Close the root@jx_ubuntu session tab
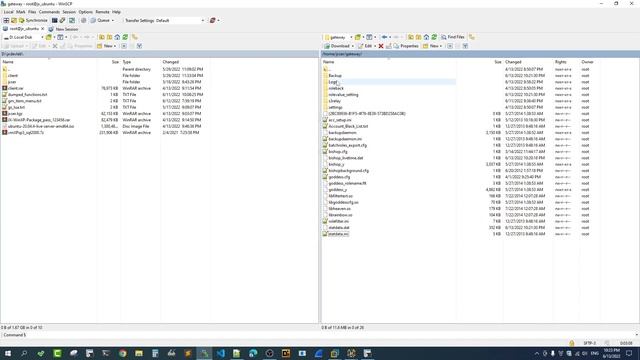This screenshot has width=640, height=360. coord(42,29)
